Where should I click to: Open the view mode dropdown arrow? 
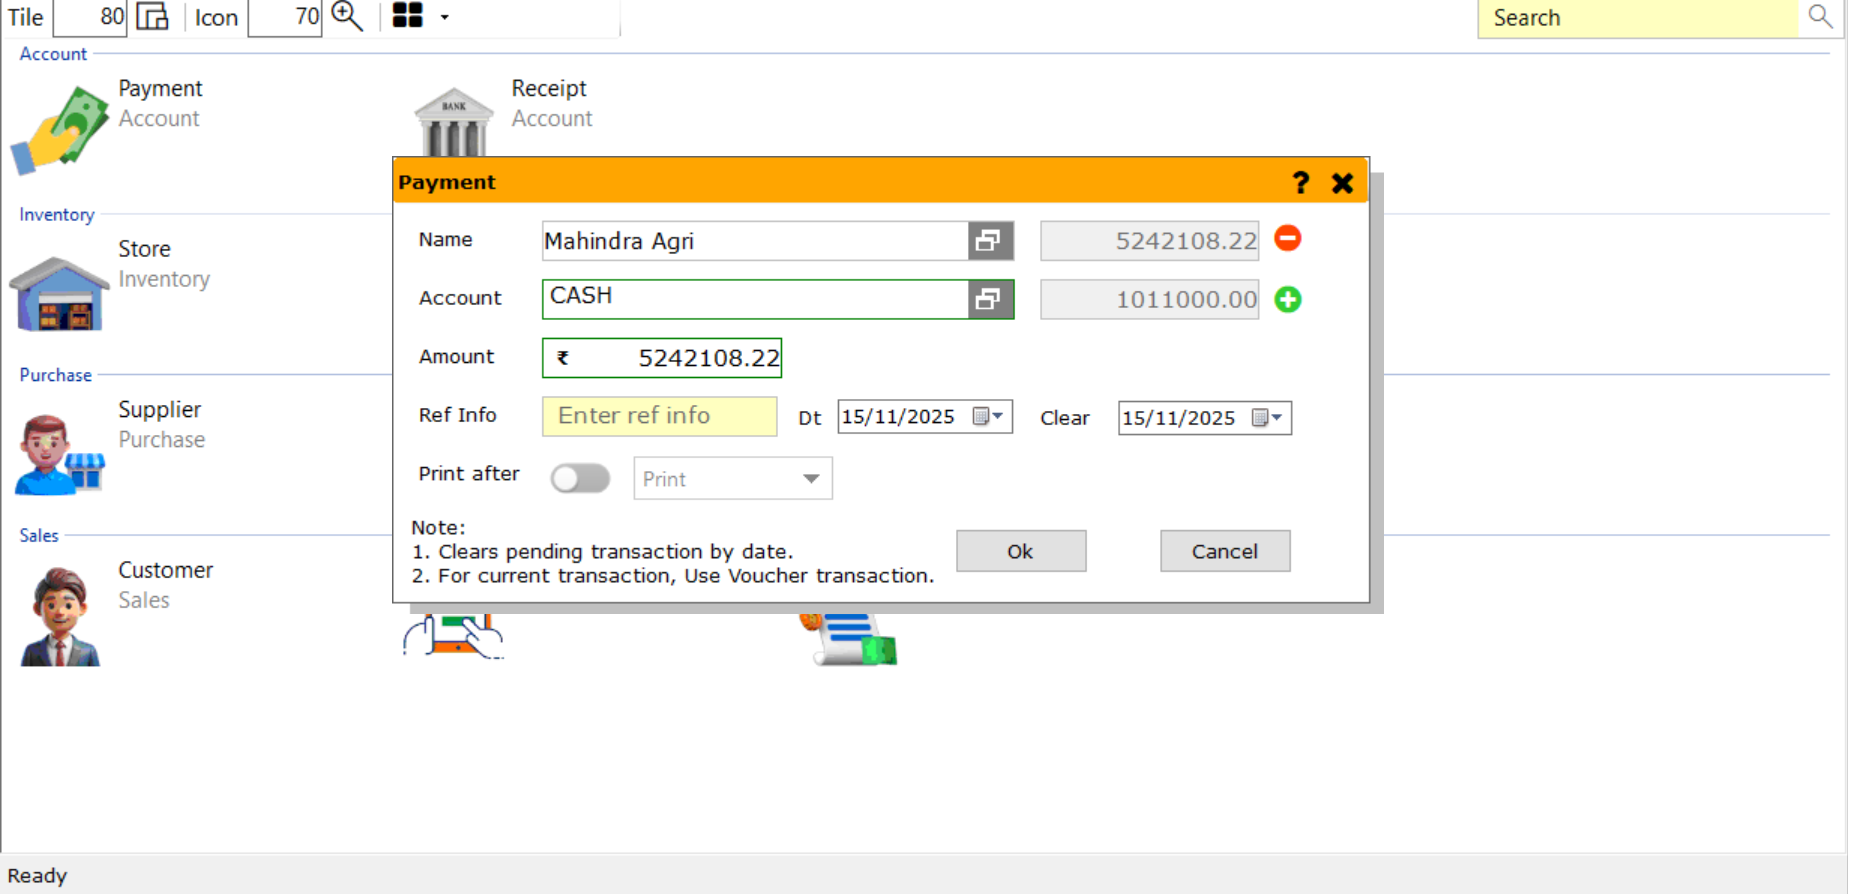[445, 17]
